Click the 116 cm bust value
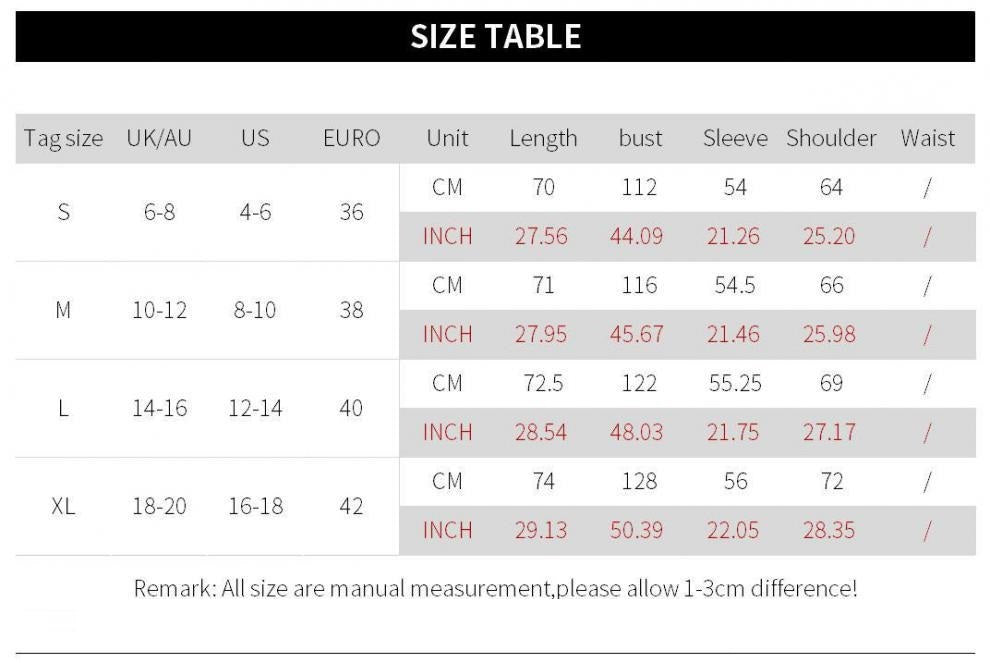Viewport: 990px width, 663px height. pos(639,285)
